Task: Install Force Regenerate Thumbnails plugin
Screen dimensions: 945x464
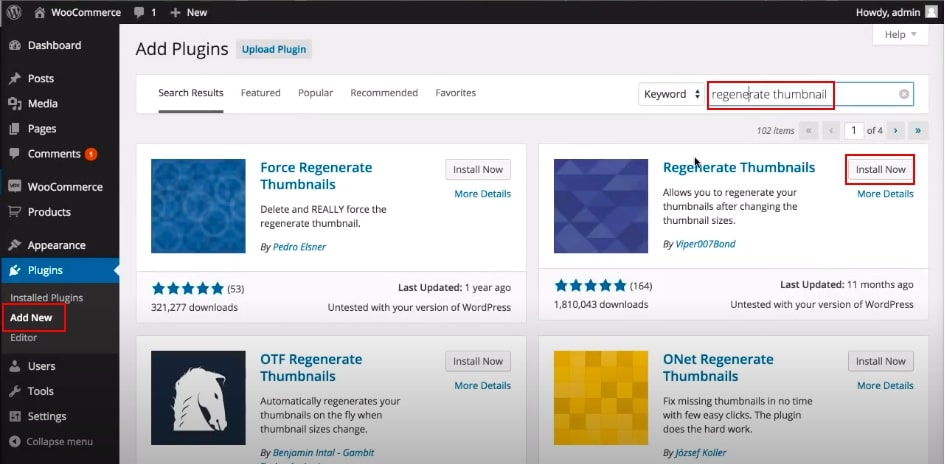Action: (x=478, y=169)
